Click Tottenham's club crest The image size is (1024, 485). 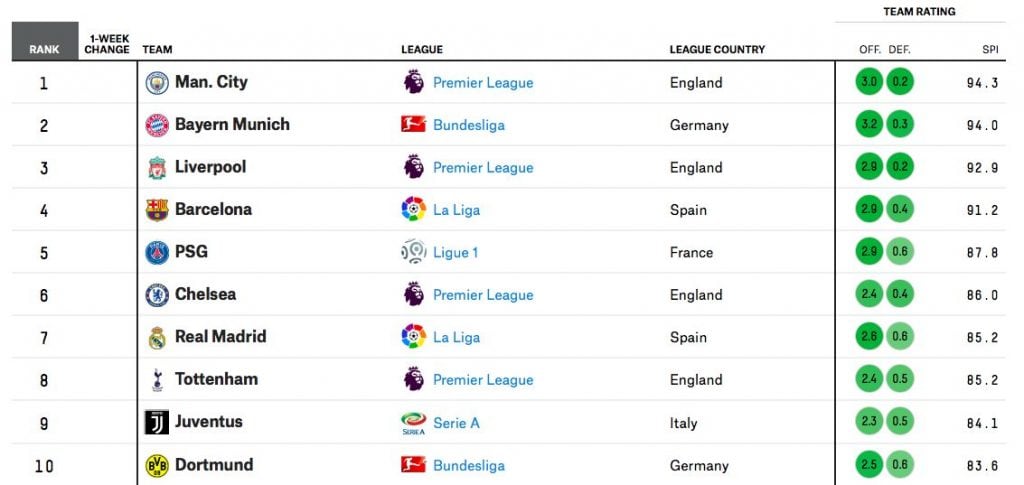pyautogui.click(x=157, y=380)
